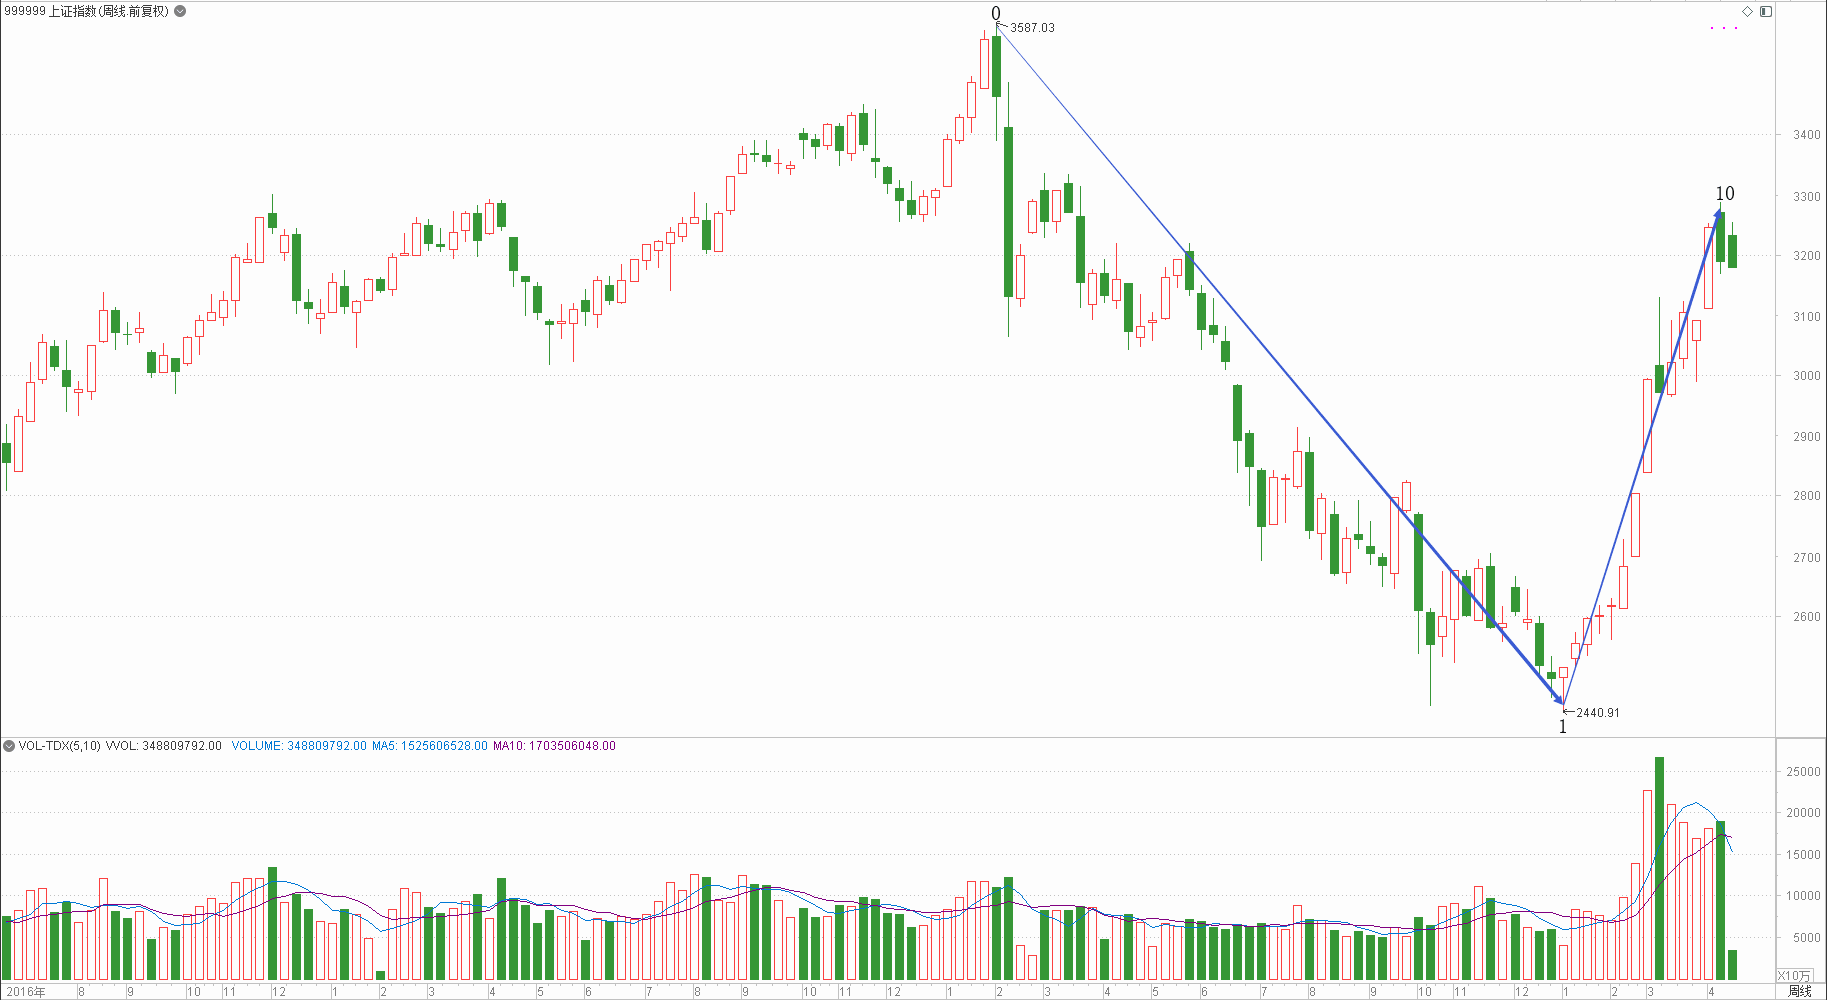Click the three magenta dots marker
This screenshot has height=1000, width=1827.
click(1724, 28)
